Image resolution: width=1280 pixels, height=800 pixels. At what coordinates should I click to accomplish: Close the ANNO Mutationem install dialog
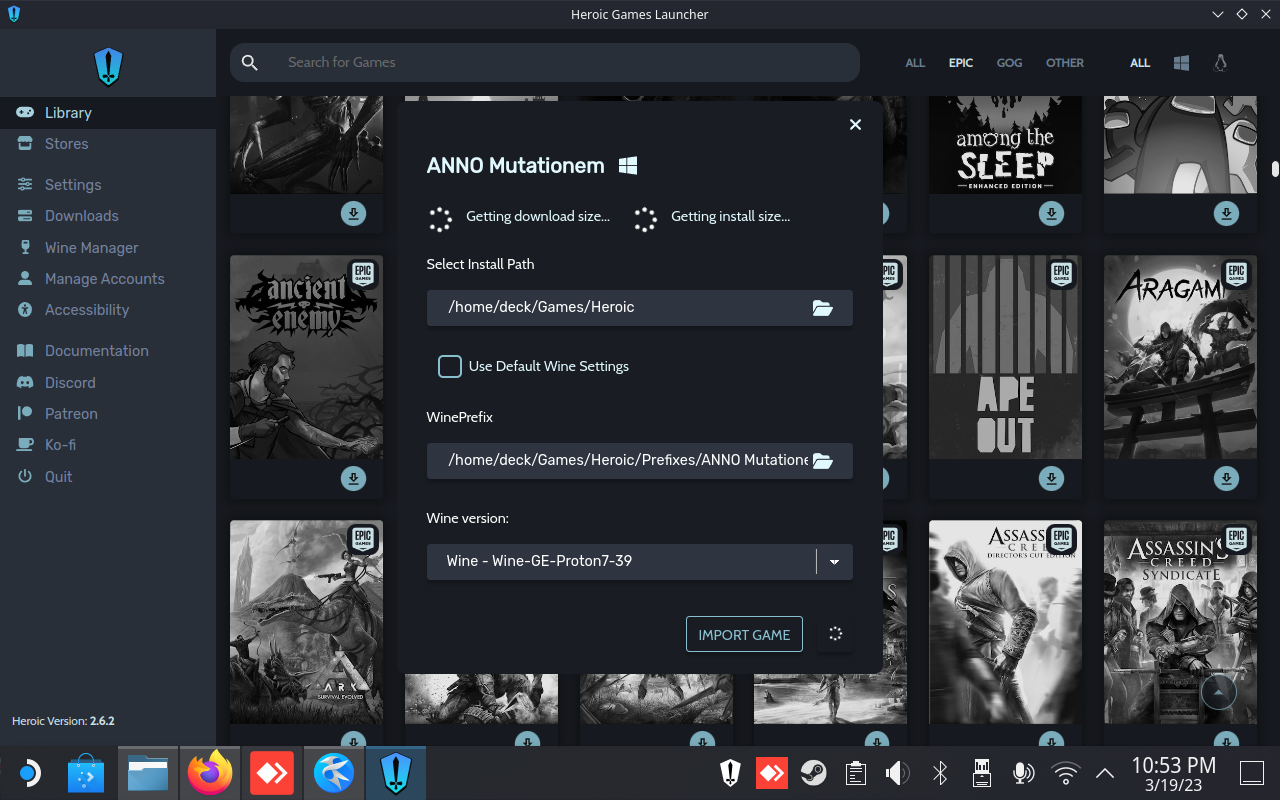tap(855, 125)
